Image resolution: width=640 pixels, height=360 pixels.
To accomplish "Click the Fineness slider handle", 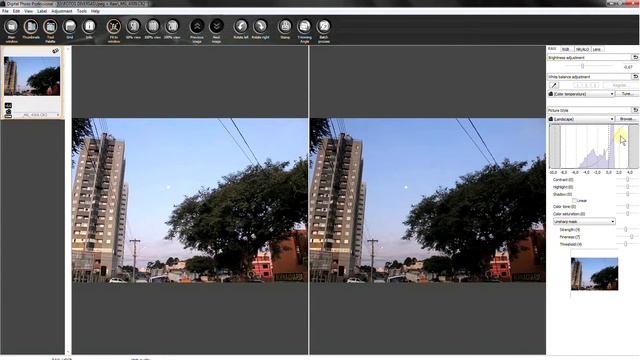I will [x=631, y=237].
